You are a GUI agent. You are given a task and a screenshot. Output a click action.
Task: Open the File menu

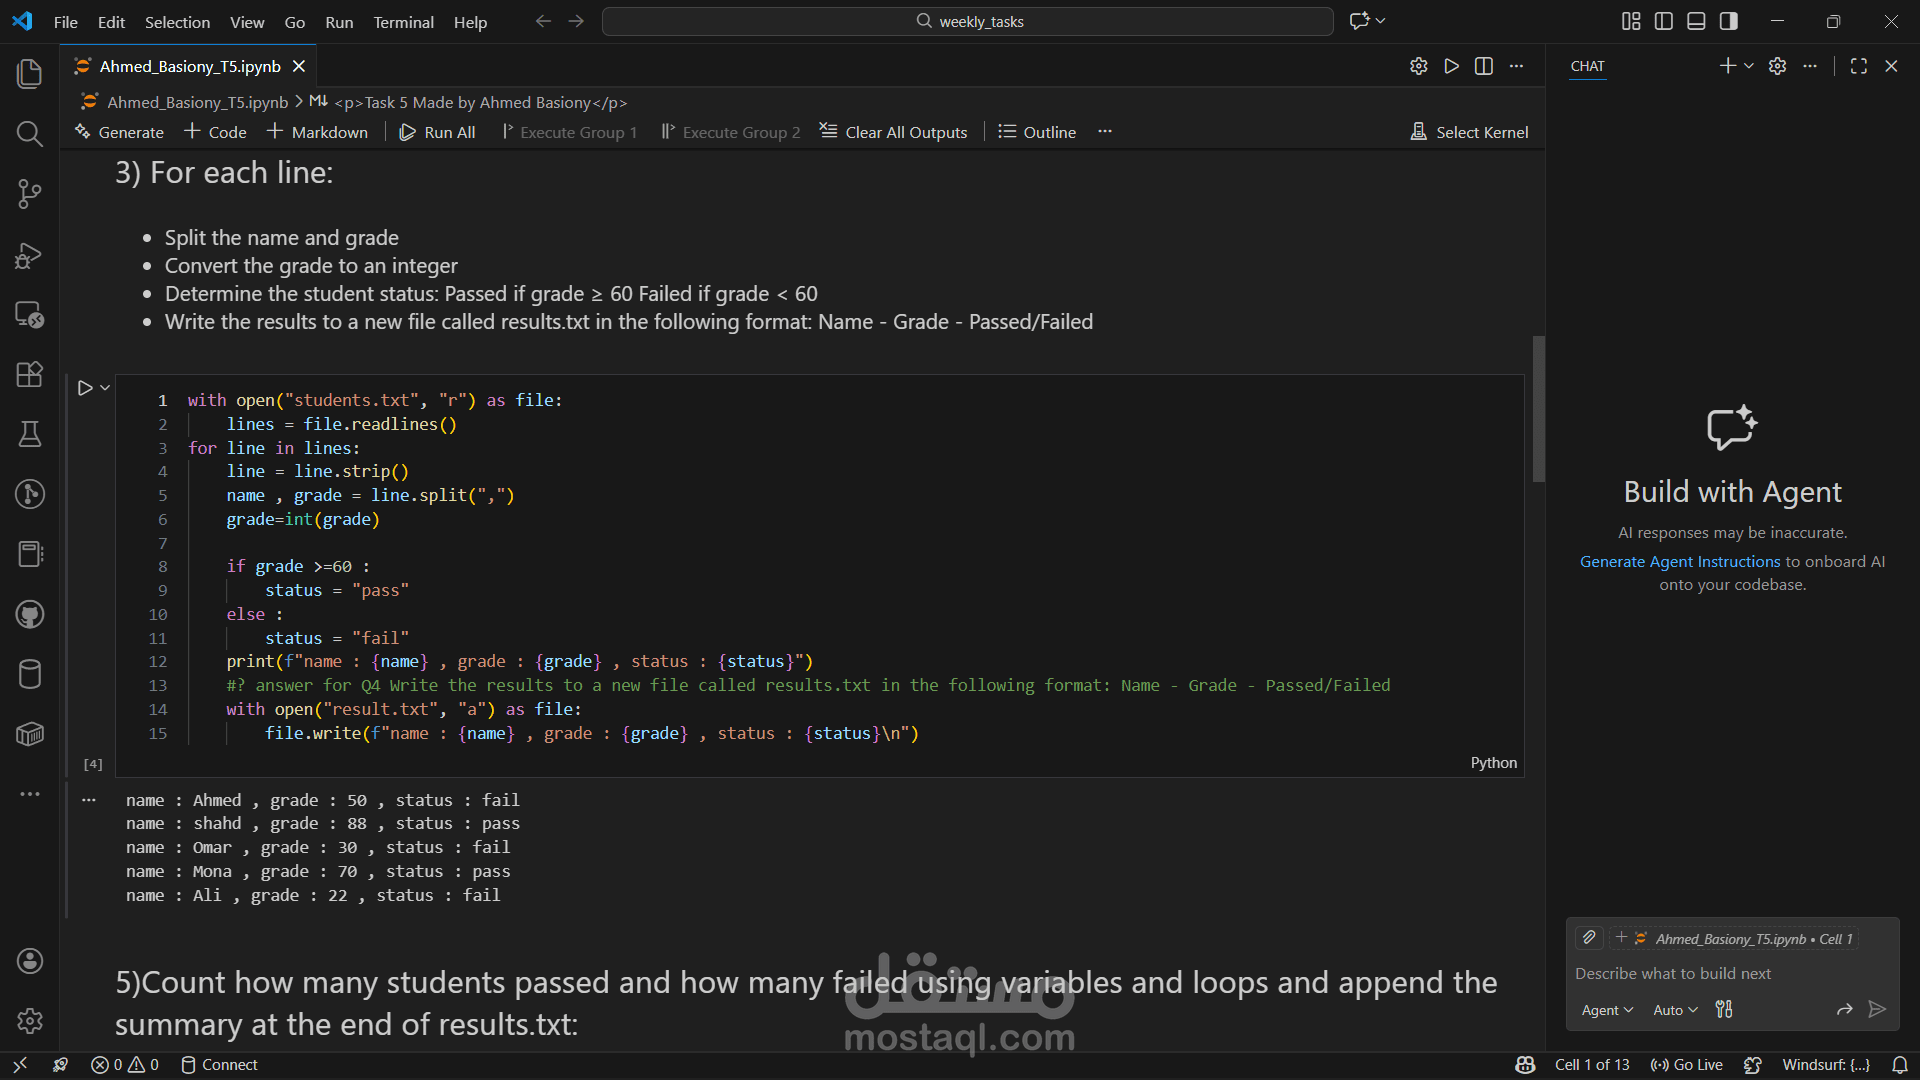(x=66, y=22)
